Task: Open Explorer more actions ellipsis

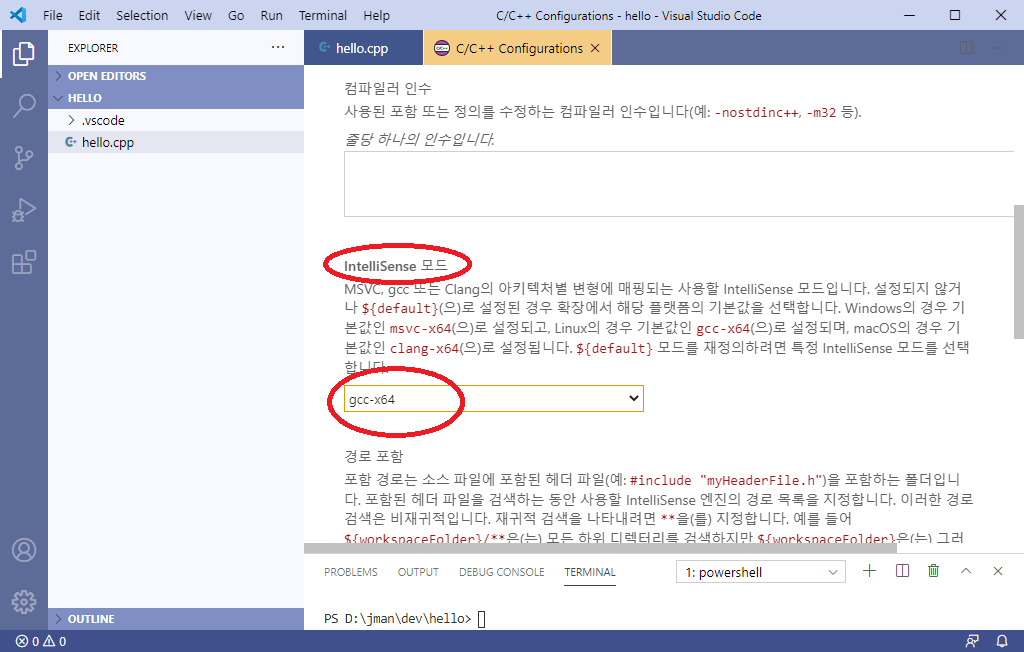Action: 278,47
